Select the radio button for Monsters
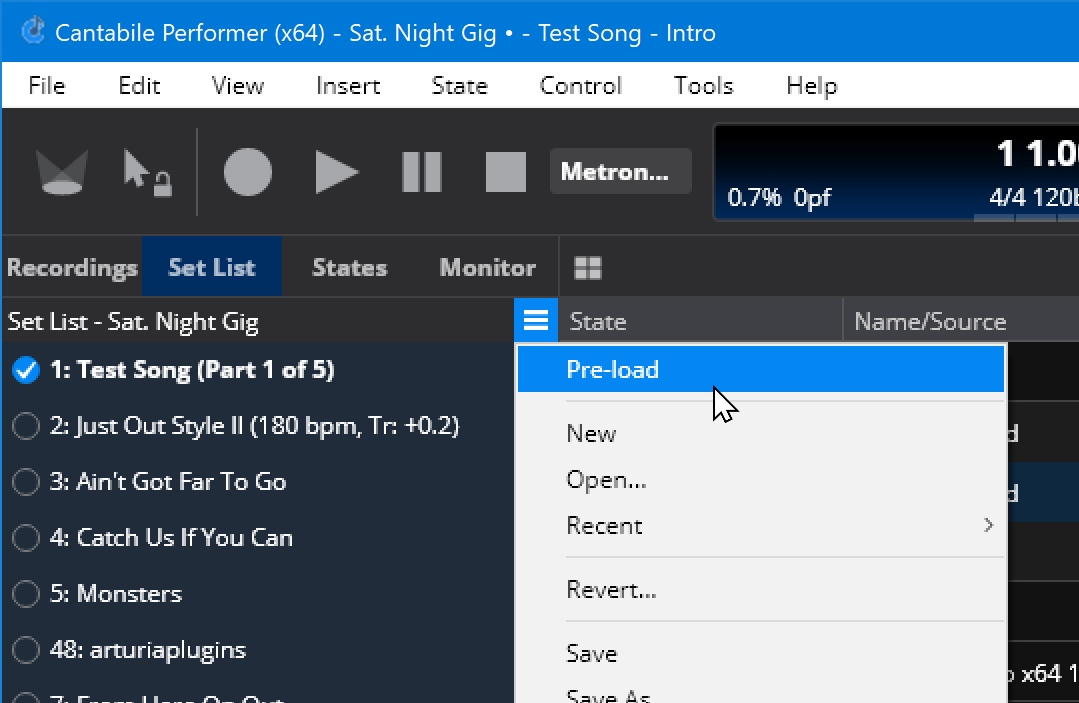 [x=25, y=594]
